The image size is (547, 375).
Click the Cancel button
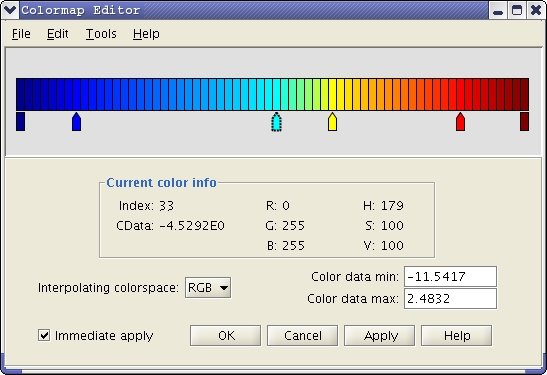[x=302, y=336]
